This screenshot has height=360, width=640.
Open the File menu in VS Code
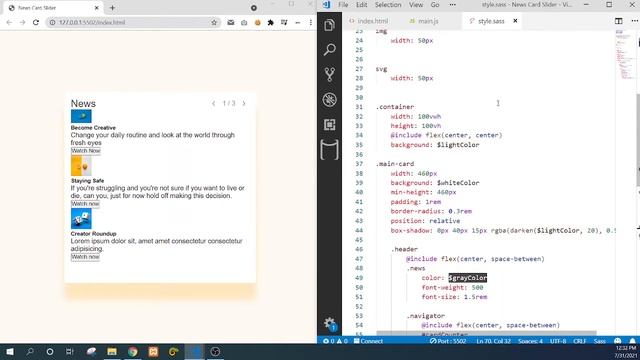343,5
